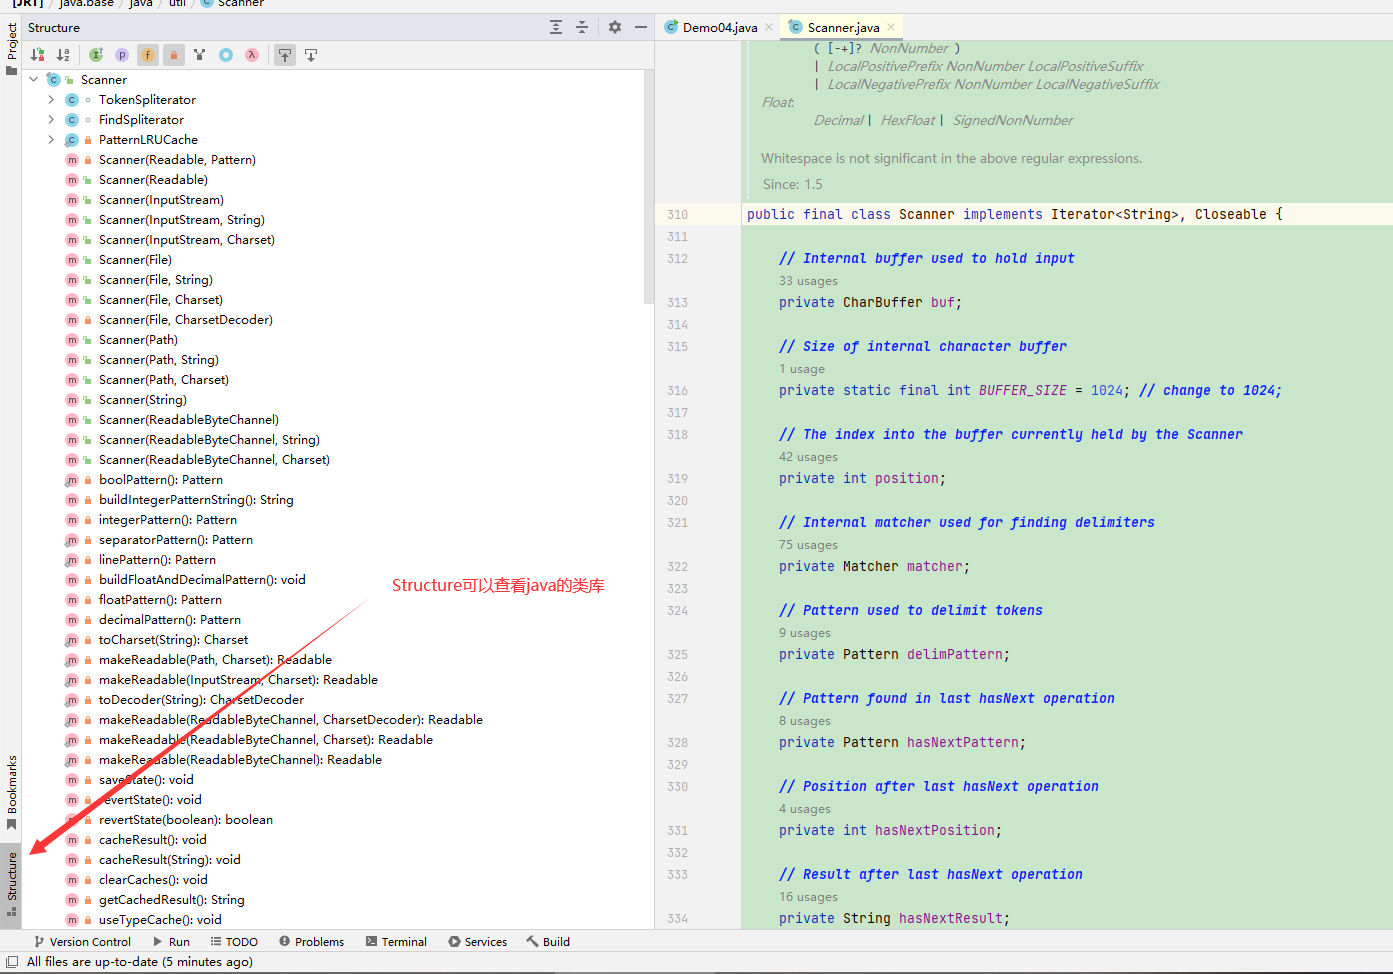
Task: Switch to the Scanner.java editor tab
Action: pos(842,27)
